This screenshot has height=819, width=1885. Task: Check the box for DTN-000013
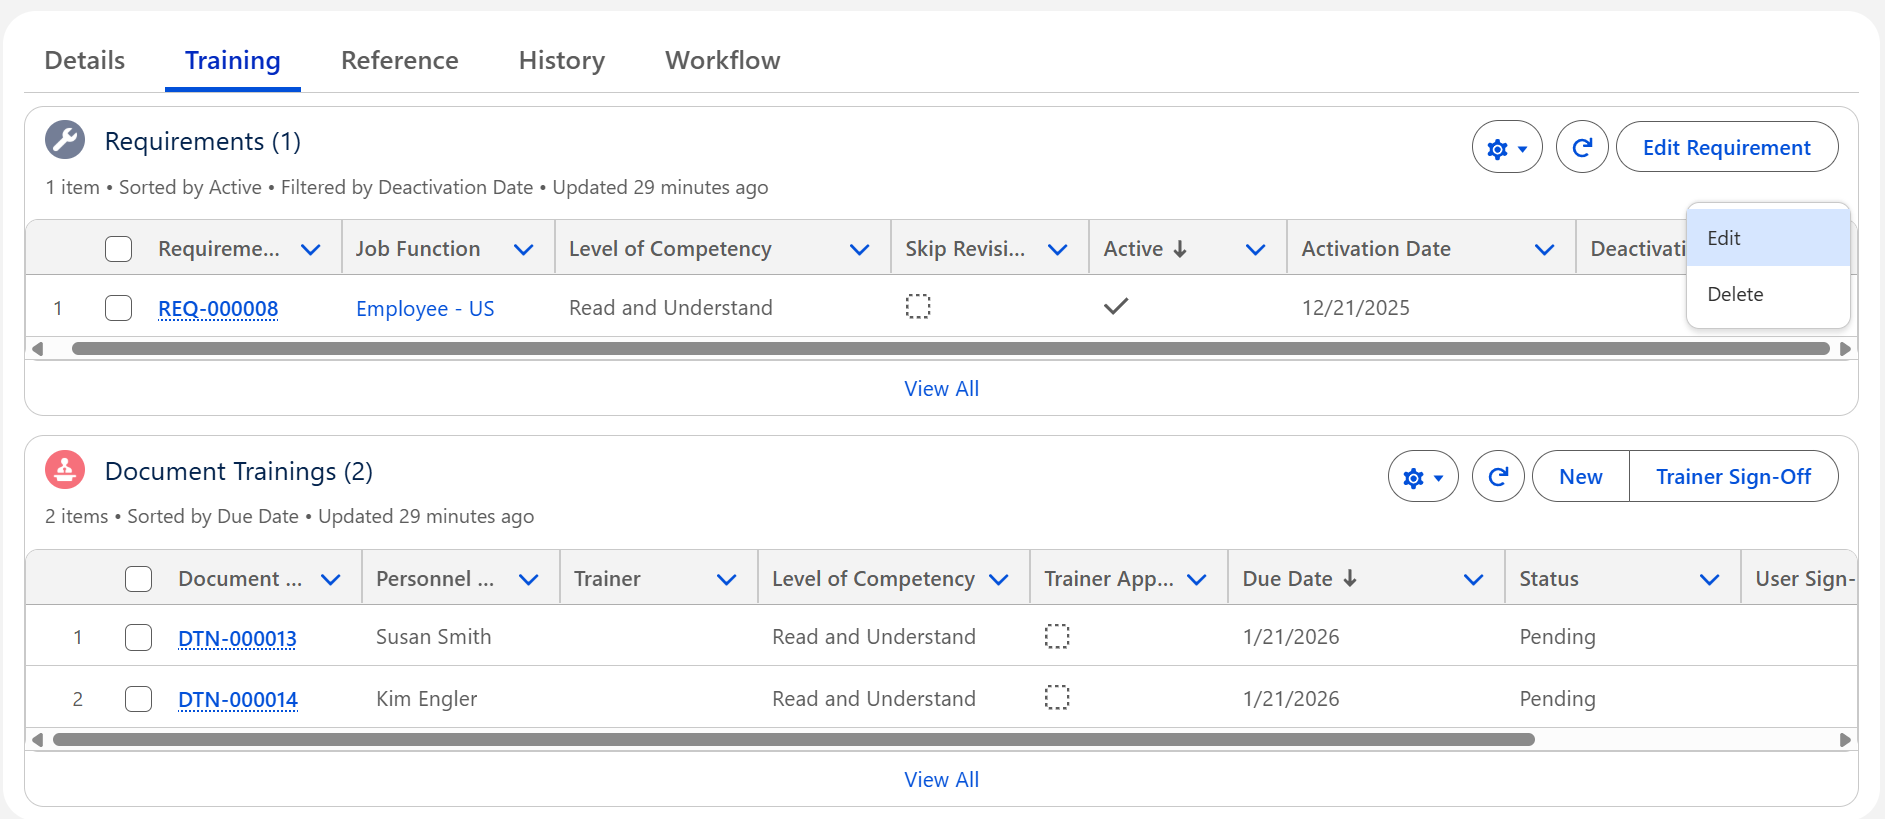pyautogui.click(x=139, y=638)
